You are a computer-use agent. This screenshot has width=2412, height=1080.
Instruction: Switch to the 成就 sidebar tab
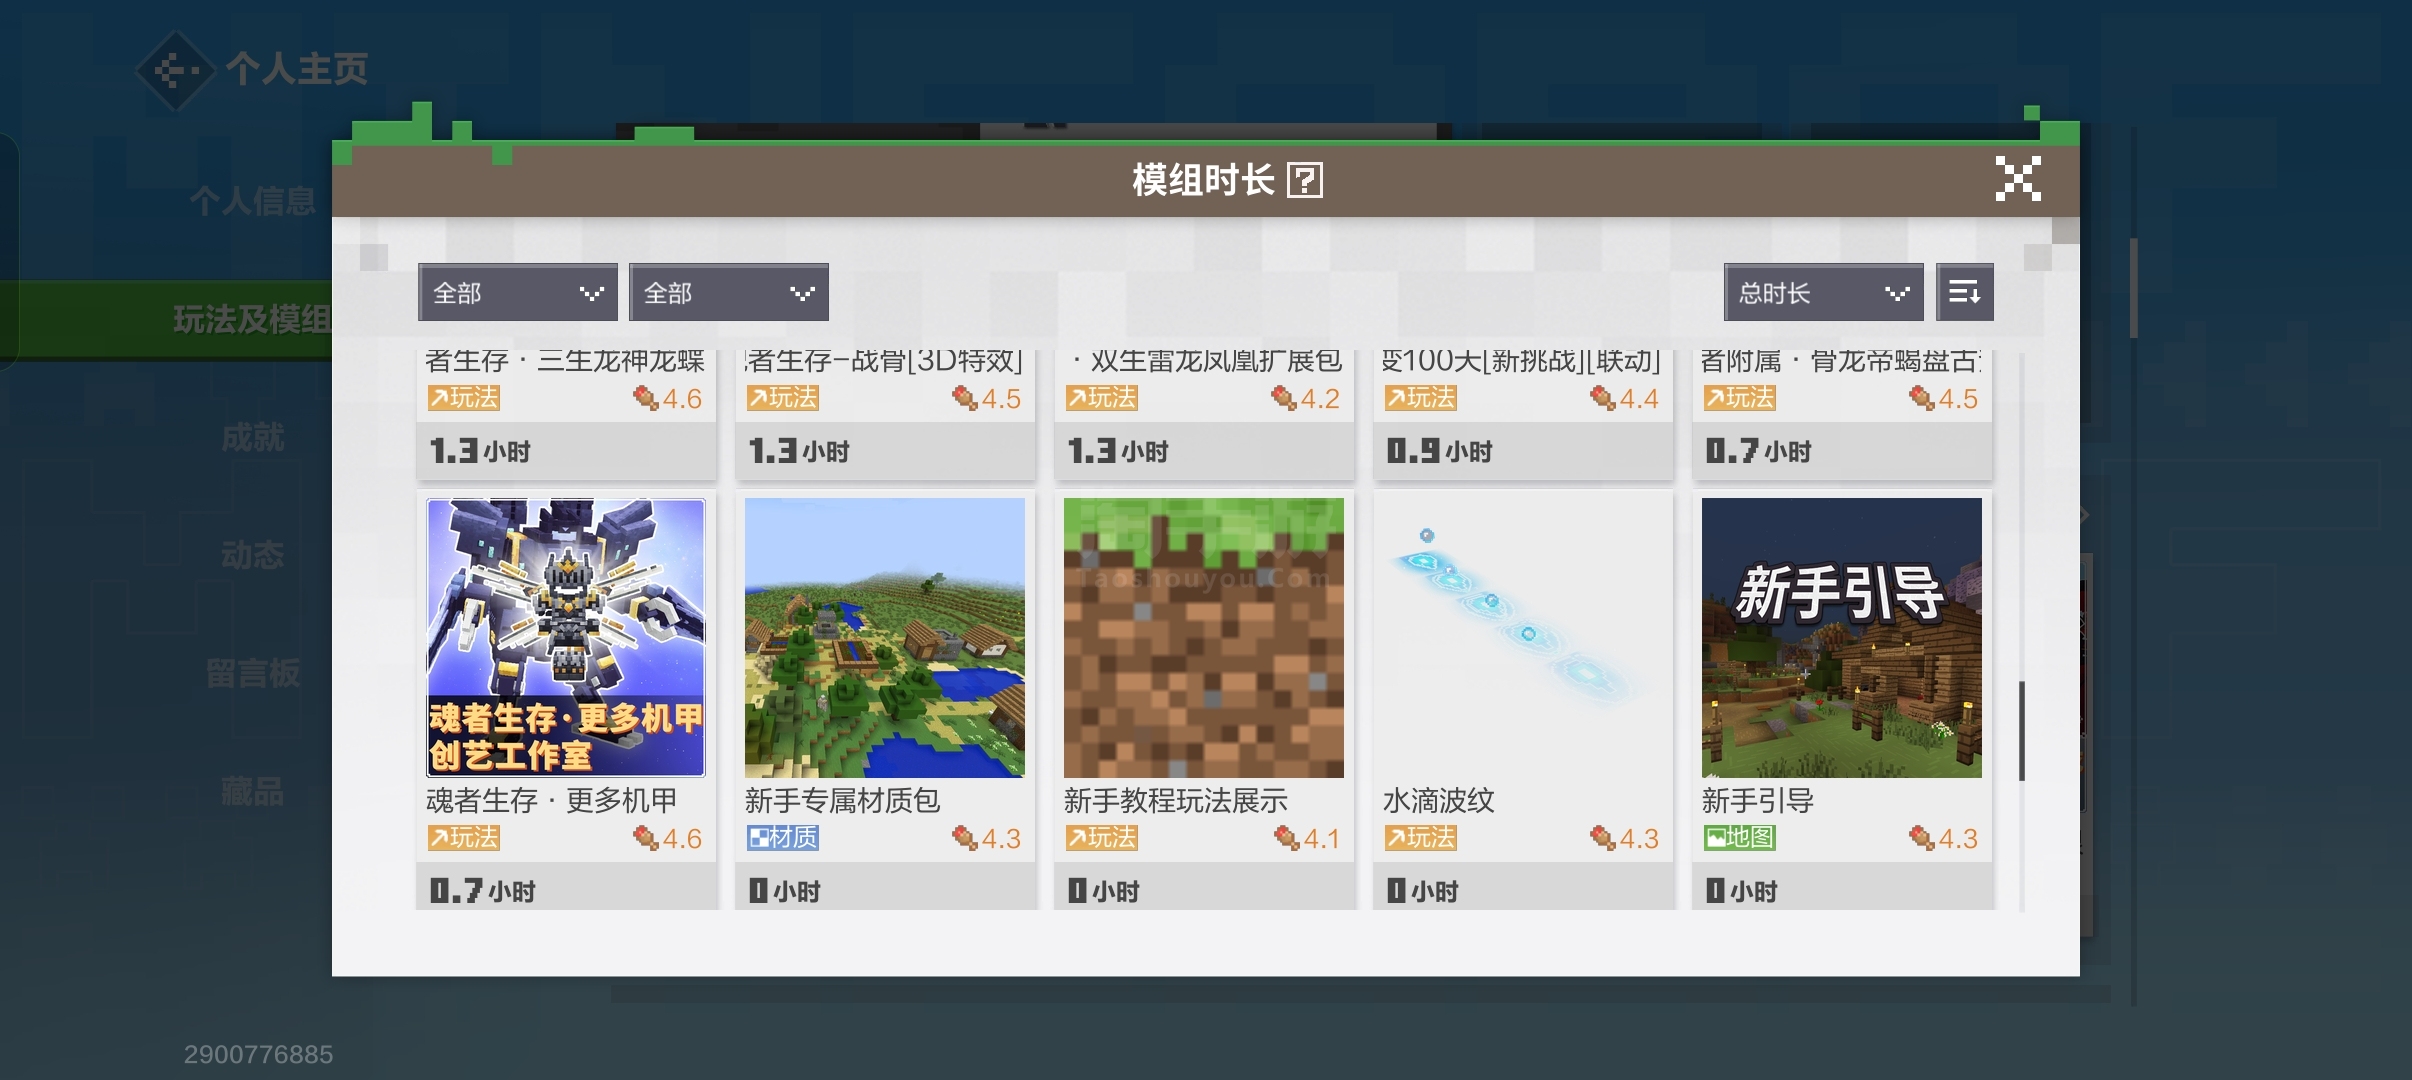point(252,437)
